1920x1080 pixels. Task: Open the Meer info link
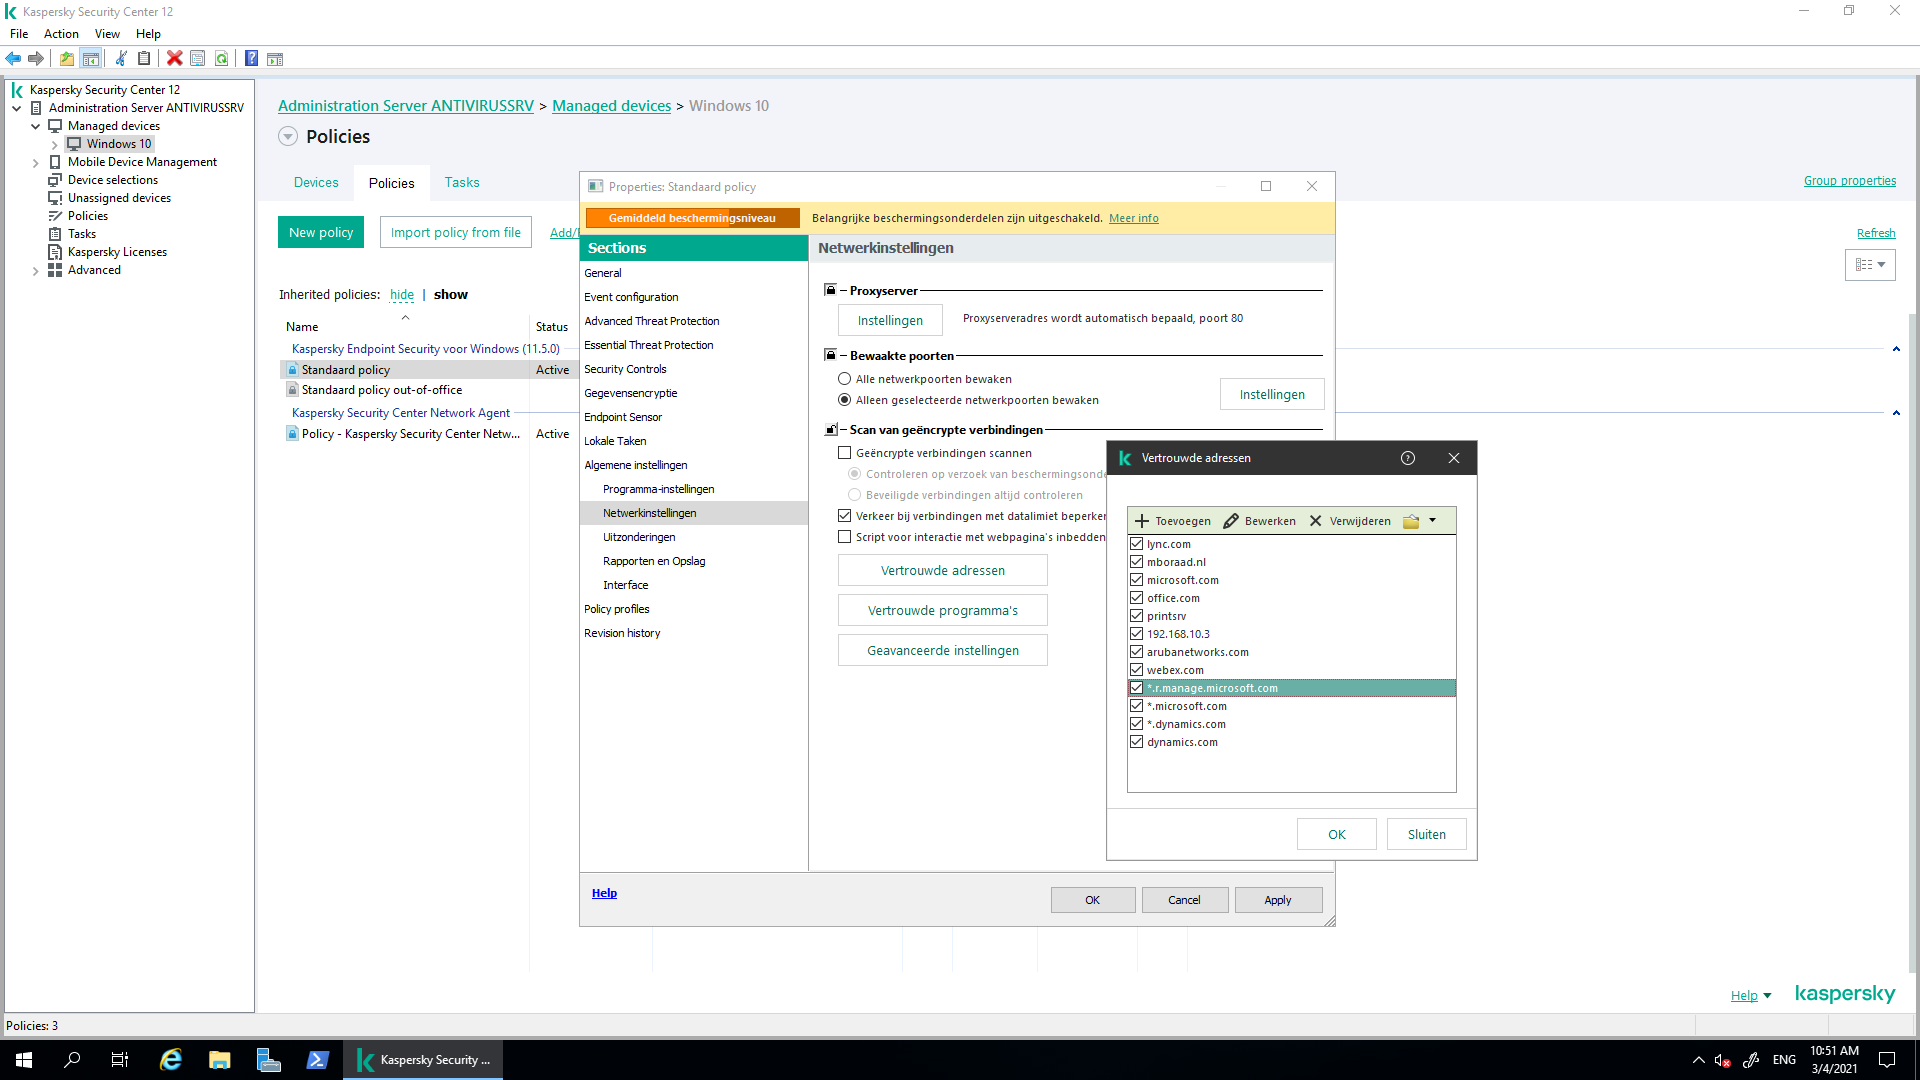(x=1133, y=218)
